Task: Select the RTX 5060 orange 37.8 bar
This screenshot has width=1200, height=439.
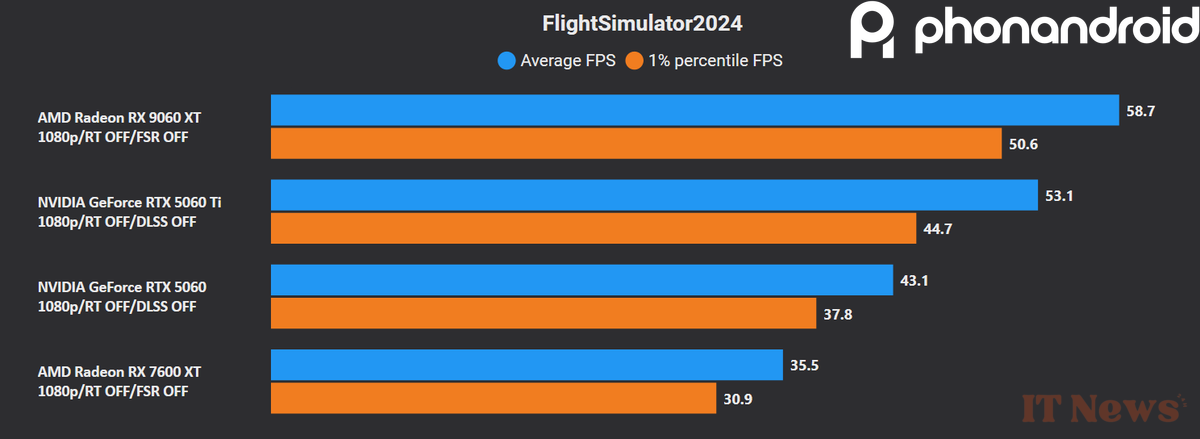Action: [x=544, y=313]
